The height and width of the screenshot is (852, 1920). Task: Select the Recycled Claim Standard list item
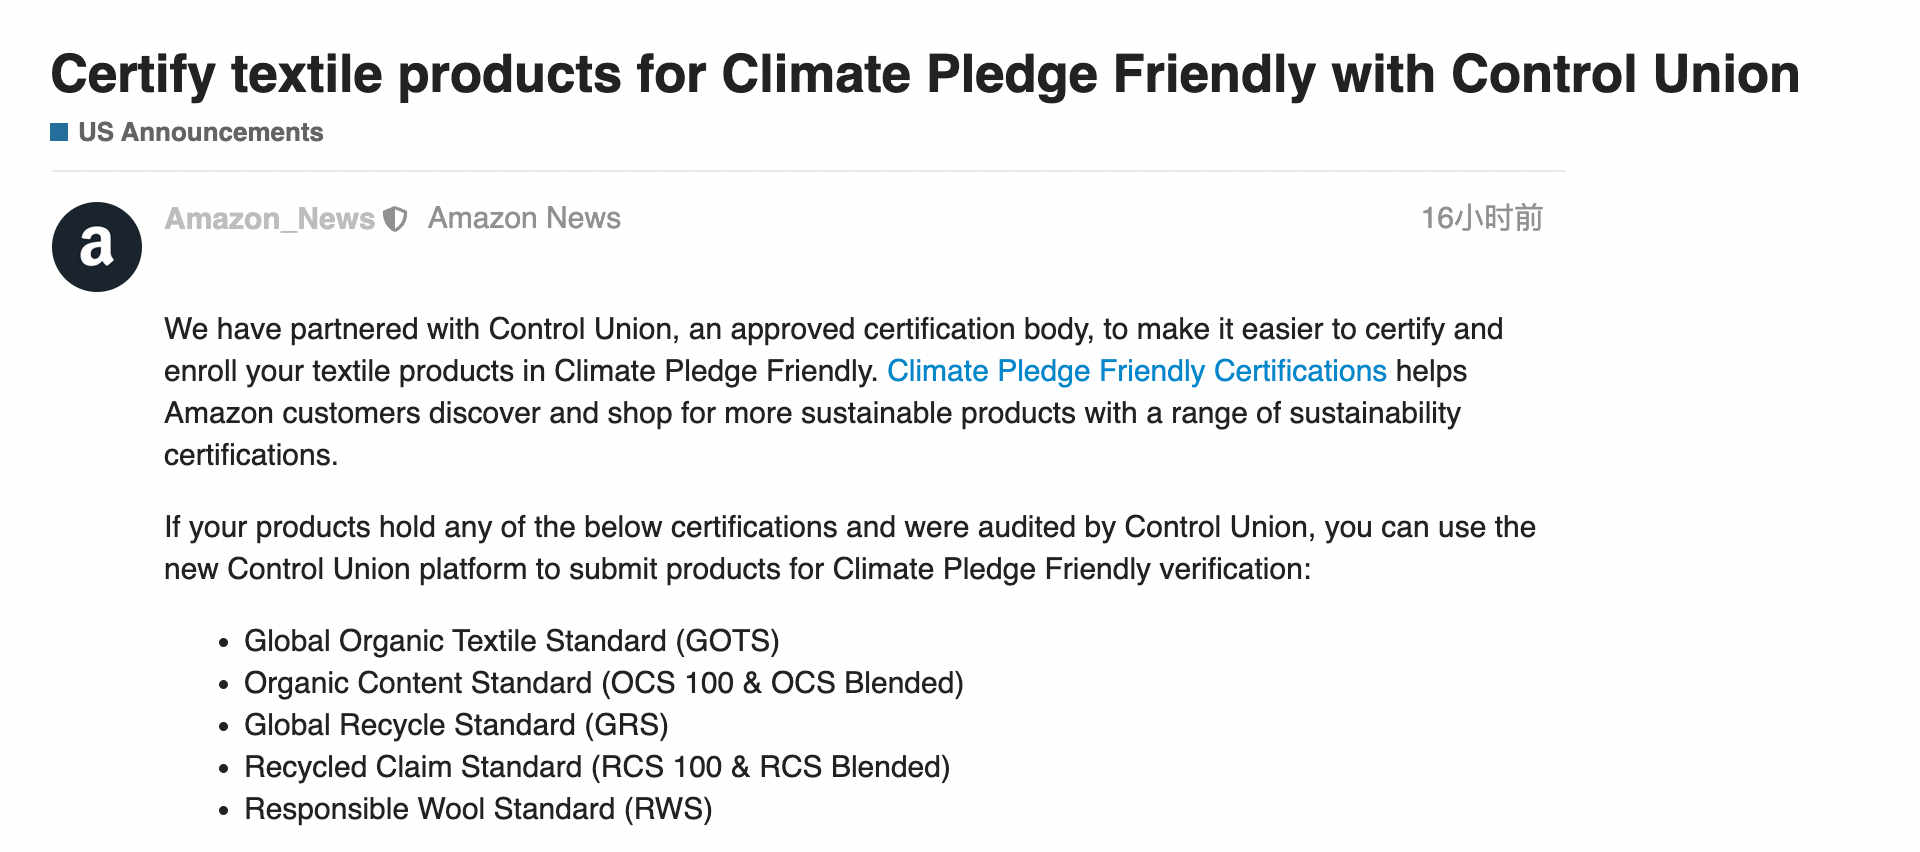pyautogui.click(x=597, y=767)
